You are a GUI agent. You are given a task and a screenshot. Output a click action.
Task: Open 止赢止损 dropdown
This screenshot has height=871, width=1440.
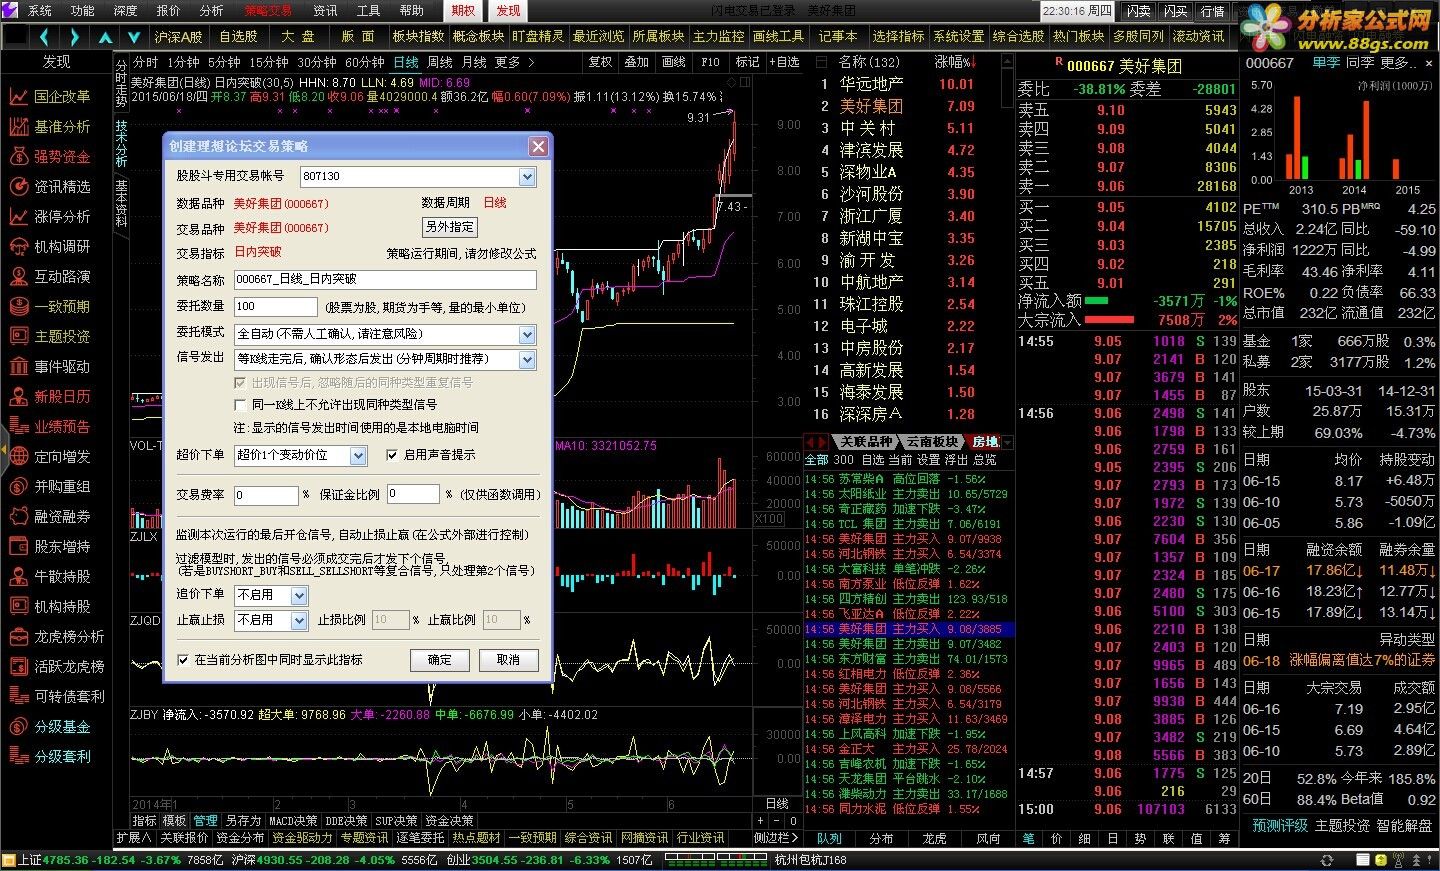[299, 621]
